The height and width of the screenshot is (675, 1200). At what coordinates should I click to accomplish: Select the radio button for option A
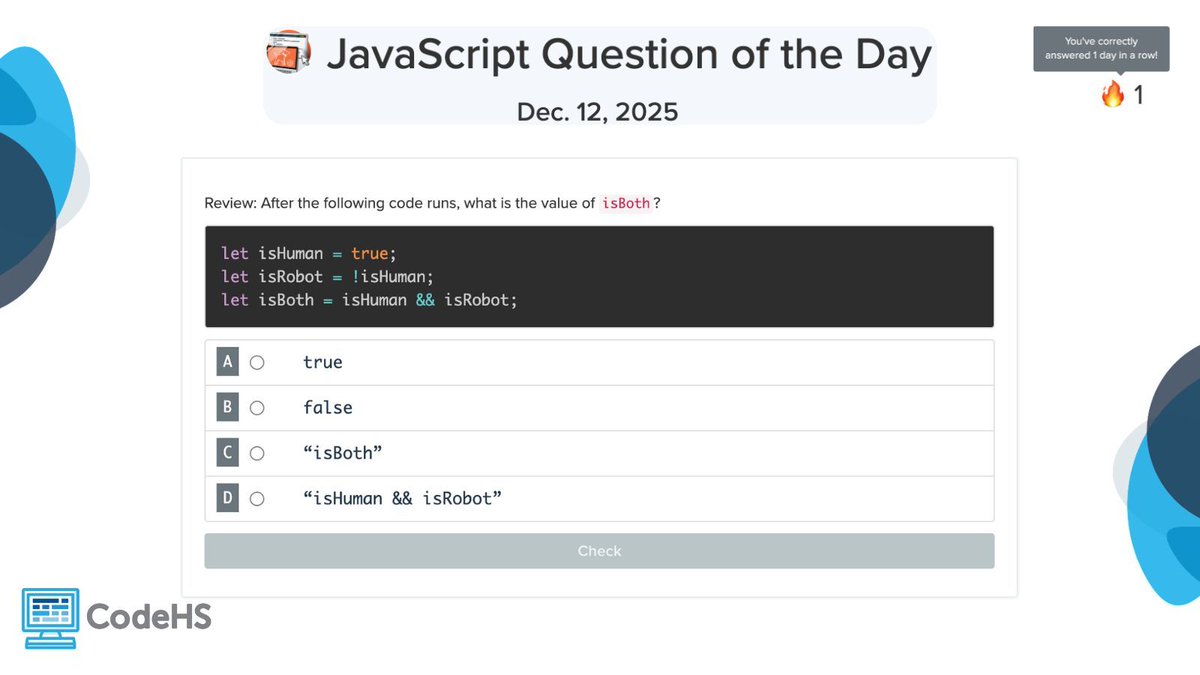tap(257, 363)
